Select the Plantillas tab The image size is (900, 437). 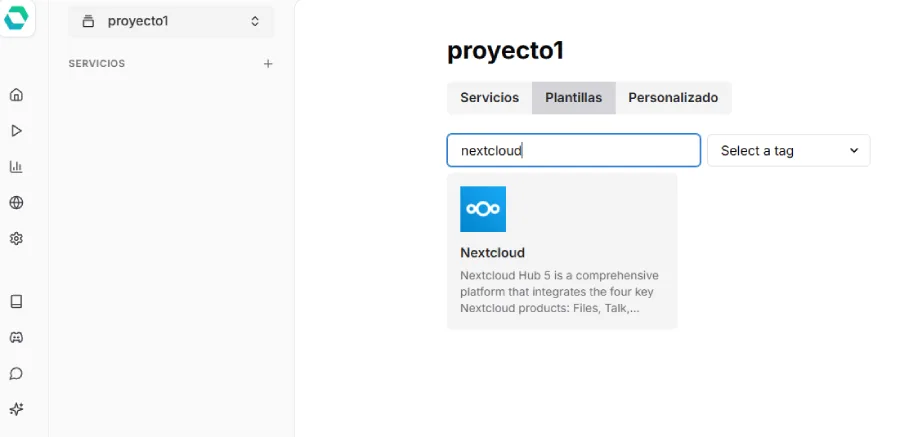click(x=573, y=98)
